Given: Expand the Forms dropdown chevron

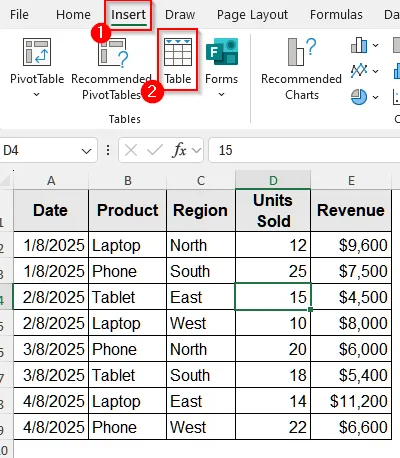Looking at the screenshot, I should click(x=221, y=95).
